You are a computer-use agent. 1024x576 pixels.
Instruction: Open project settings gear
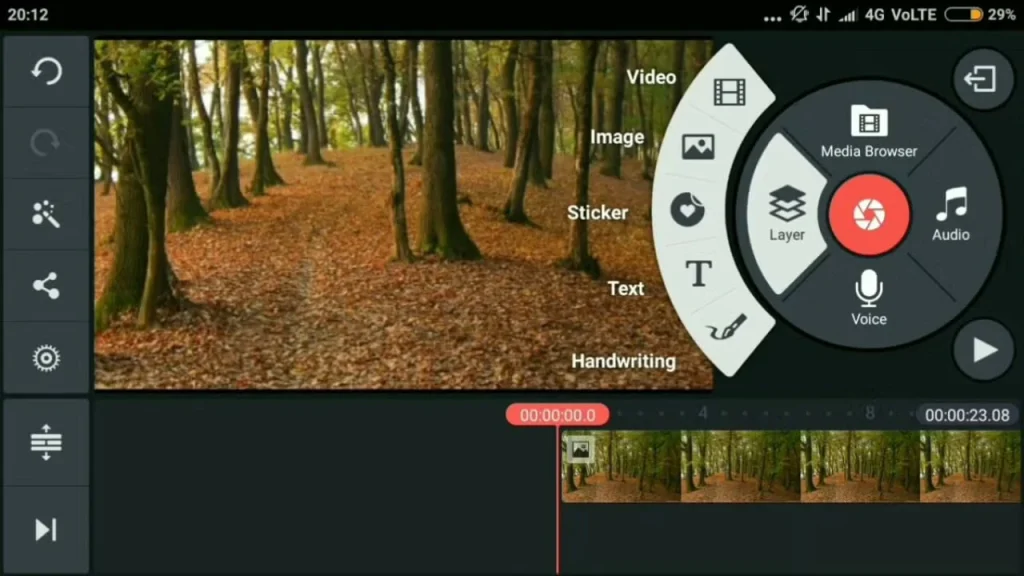(46, 358)
